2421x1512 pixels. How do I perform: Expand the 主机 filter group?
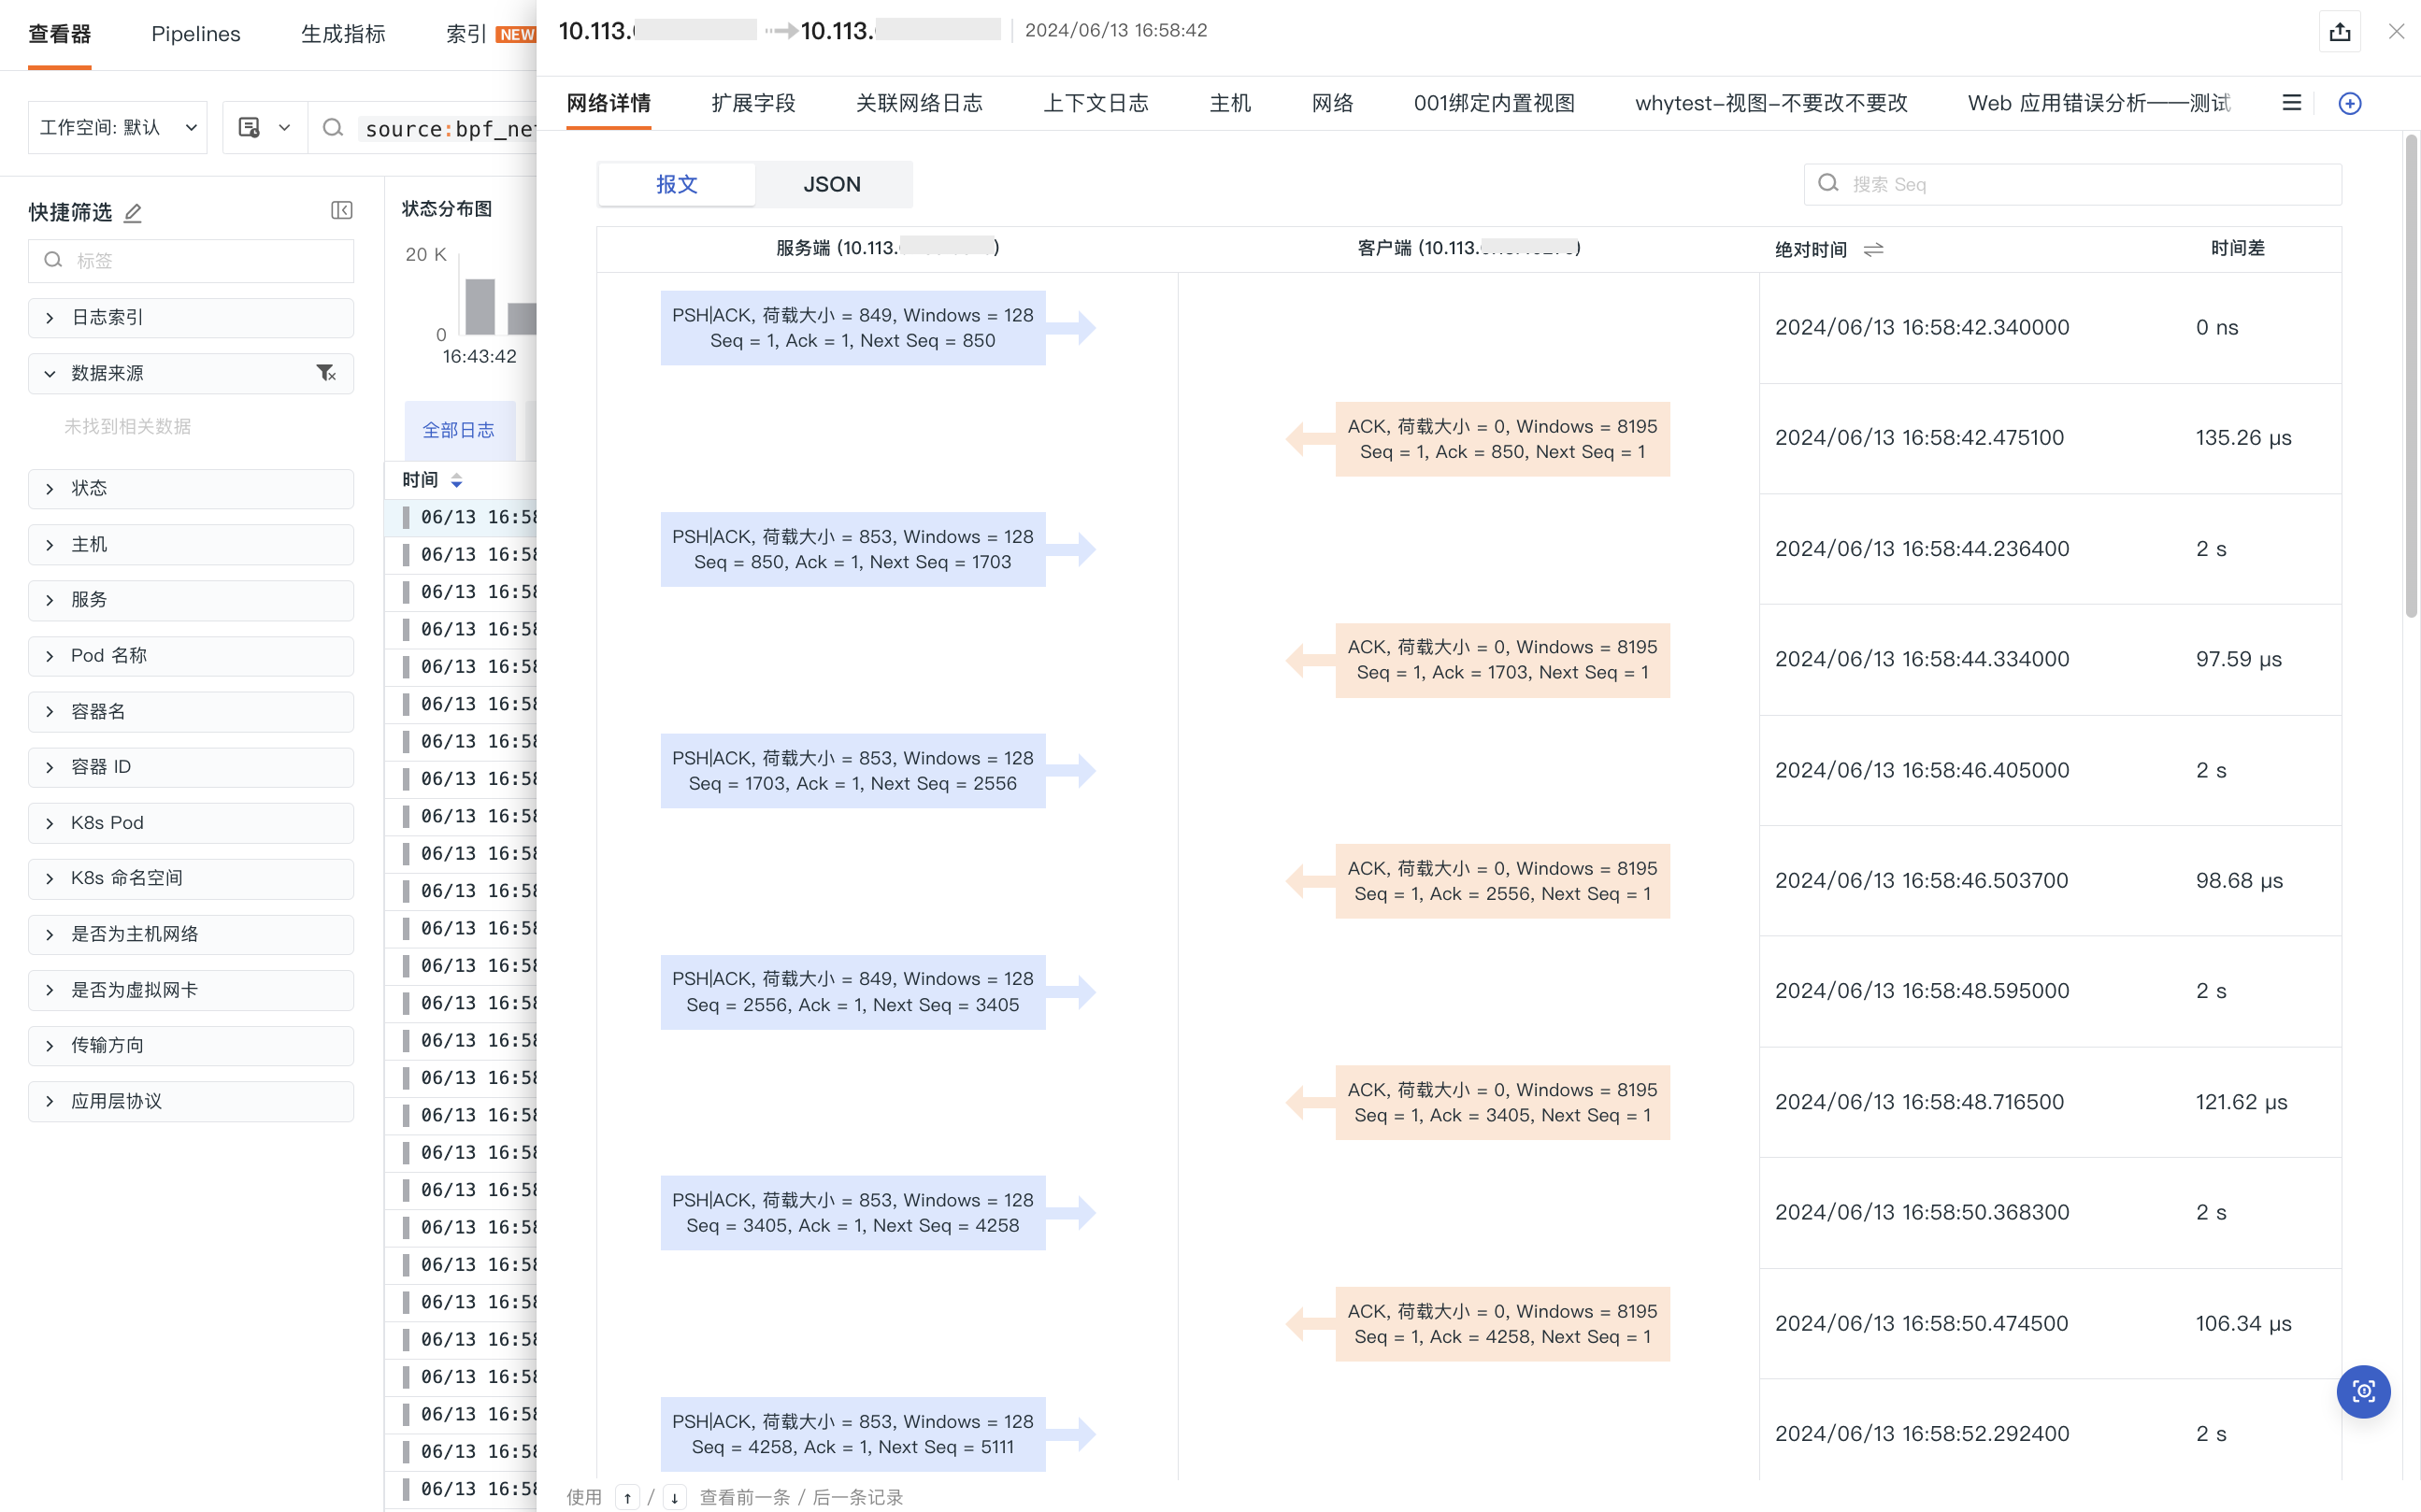pyautogui.click(x=191, y=544)
